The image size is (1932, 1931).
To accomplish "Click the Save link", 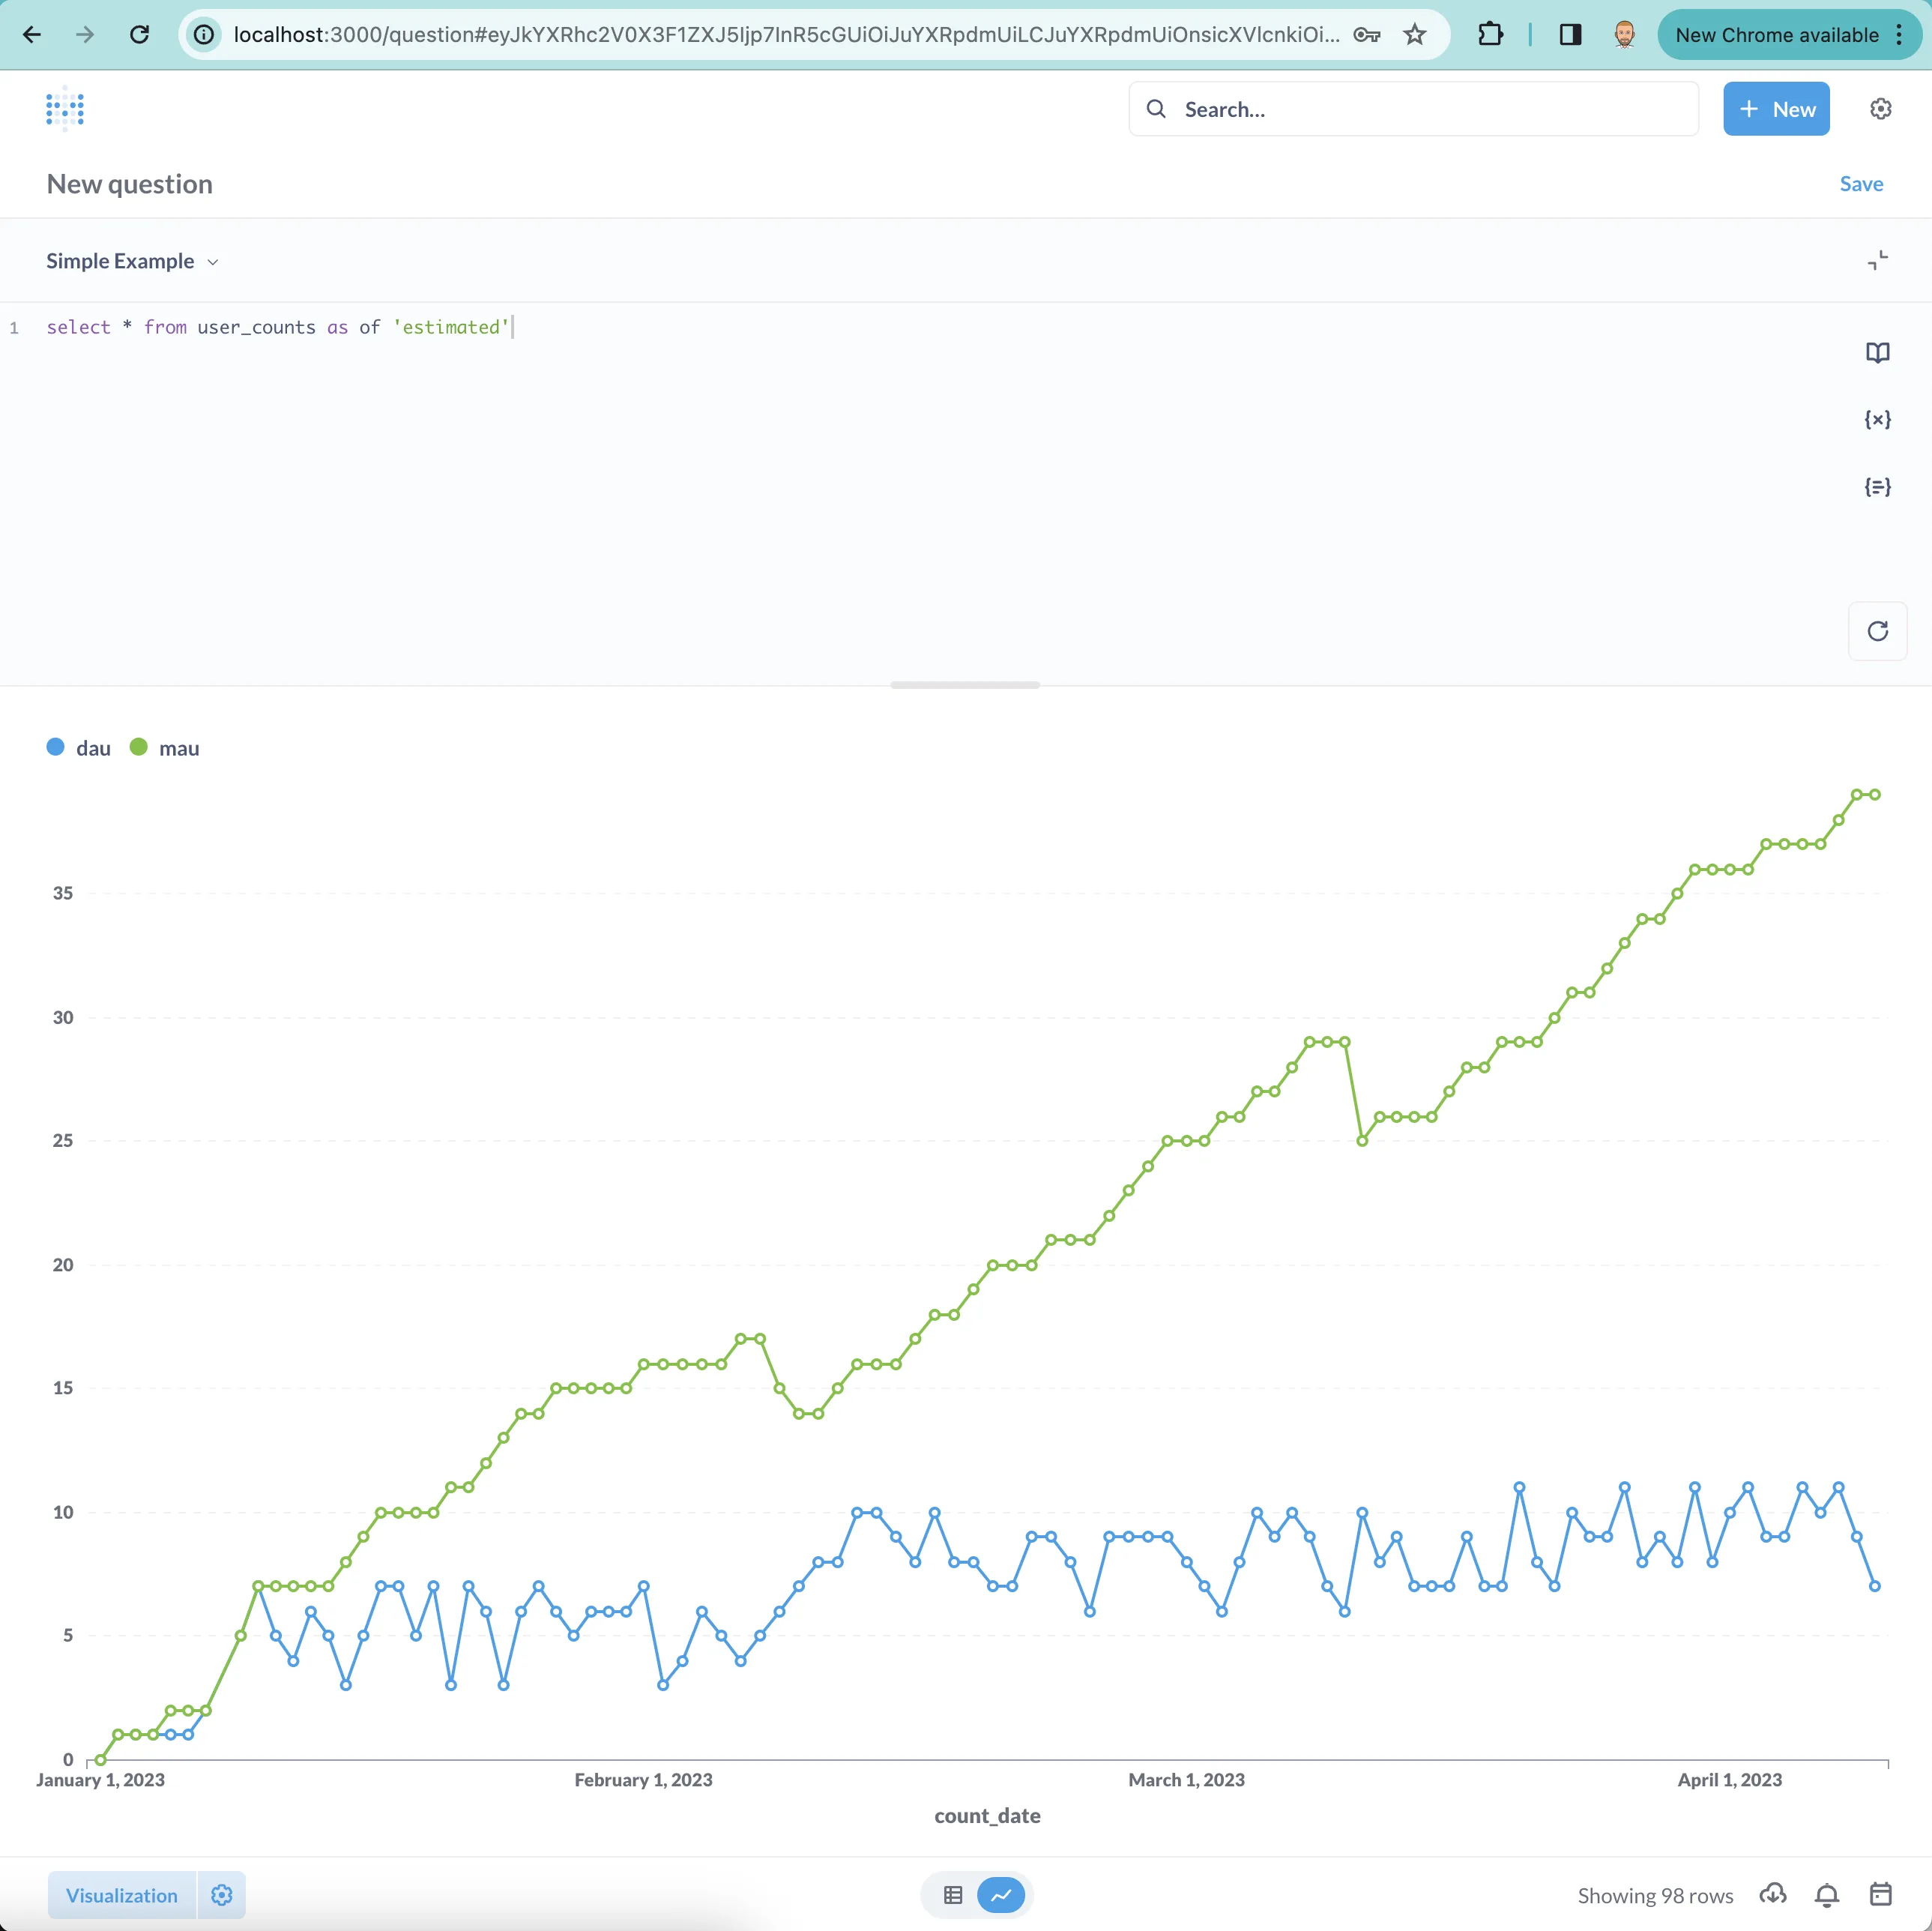I will pos(1860,184).
